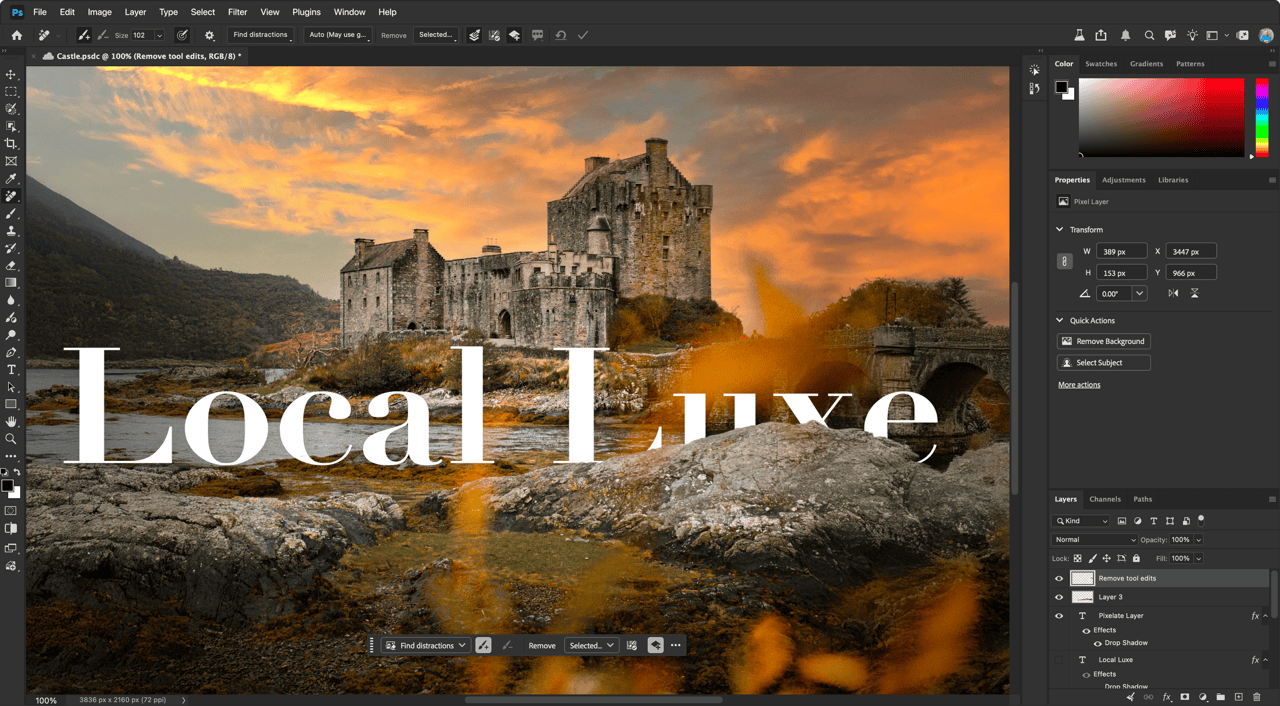Click the rotation angle field

[1115, 294]
